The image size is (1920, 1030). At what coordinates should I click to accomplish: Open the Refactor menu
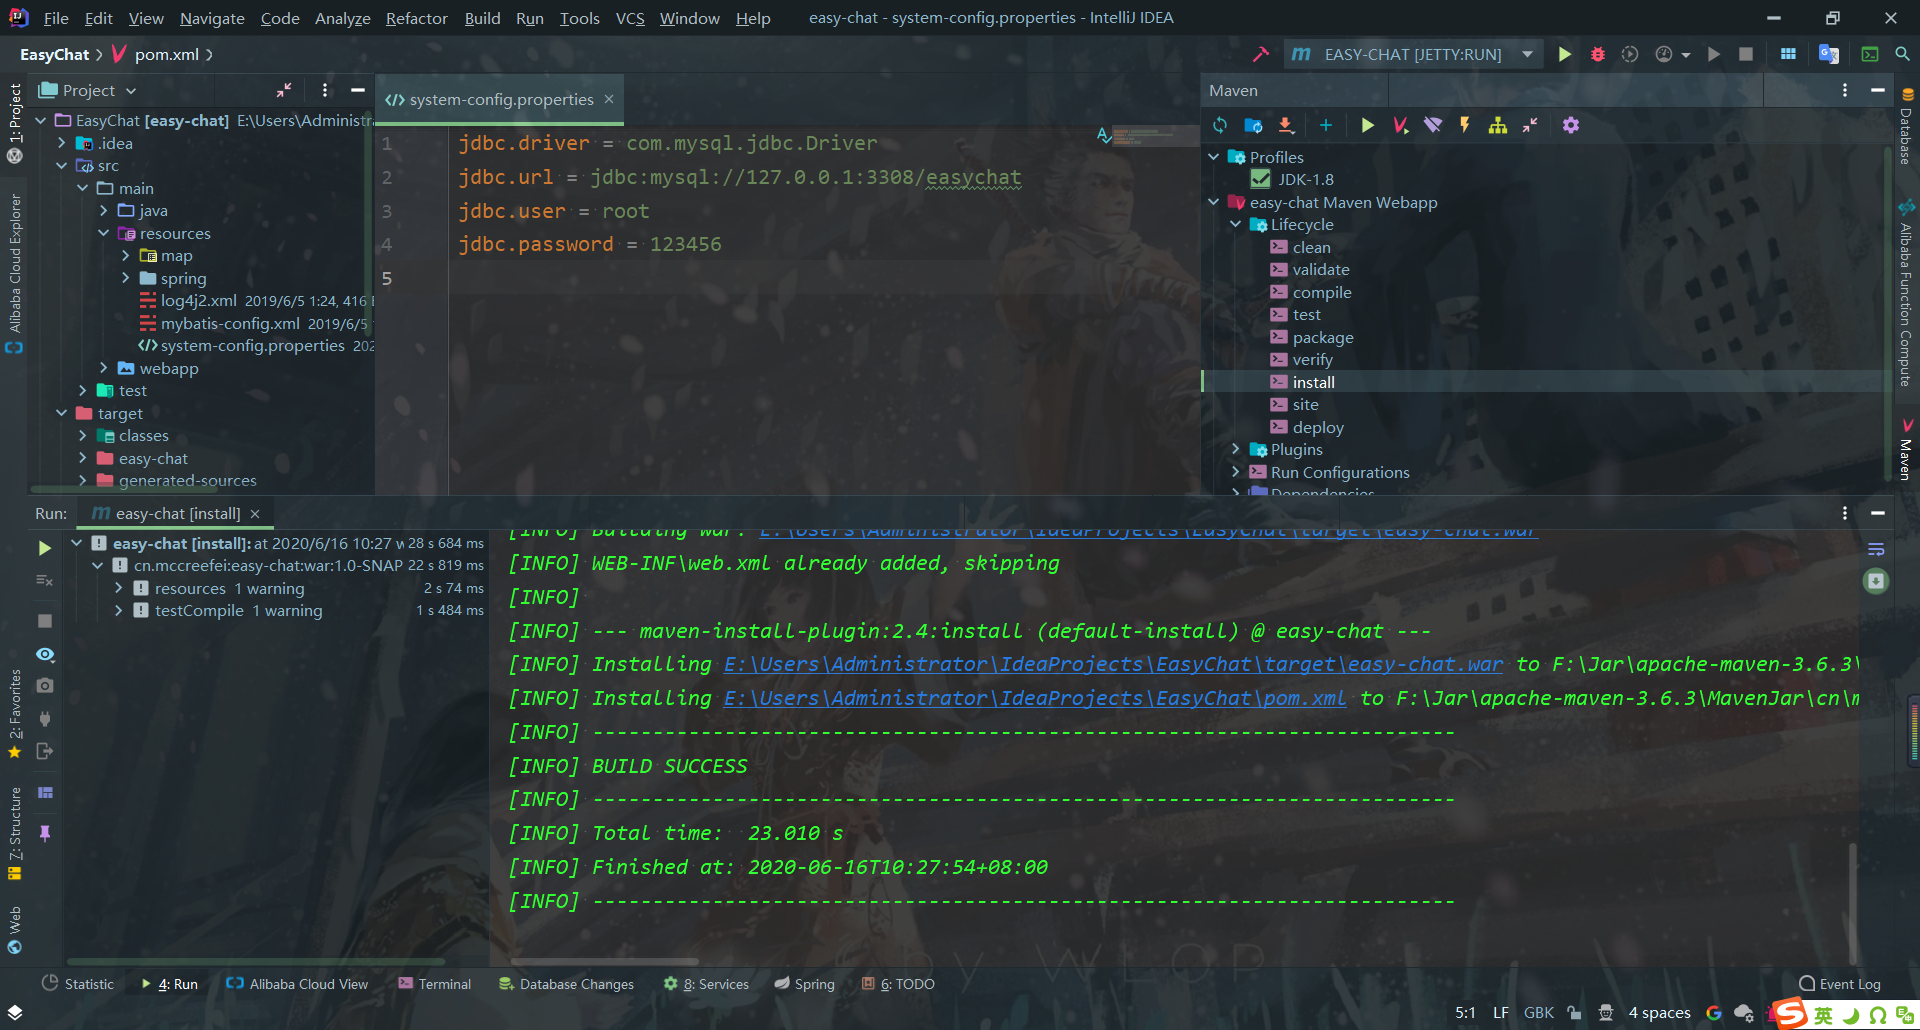click(417, 18)
